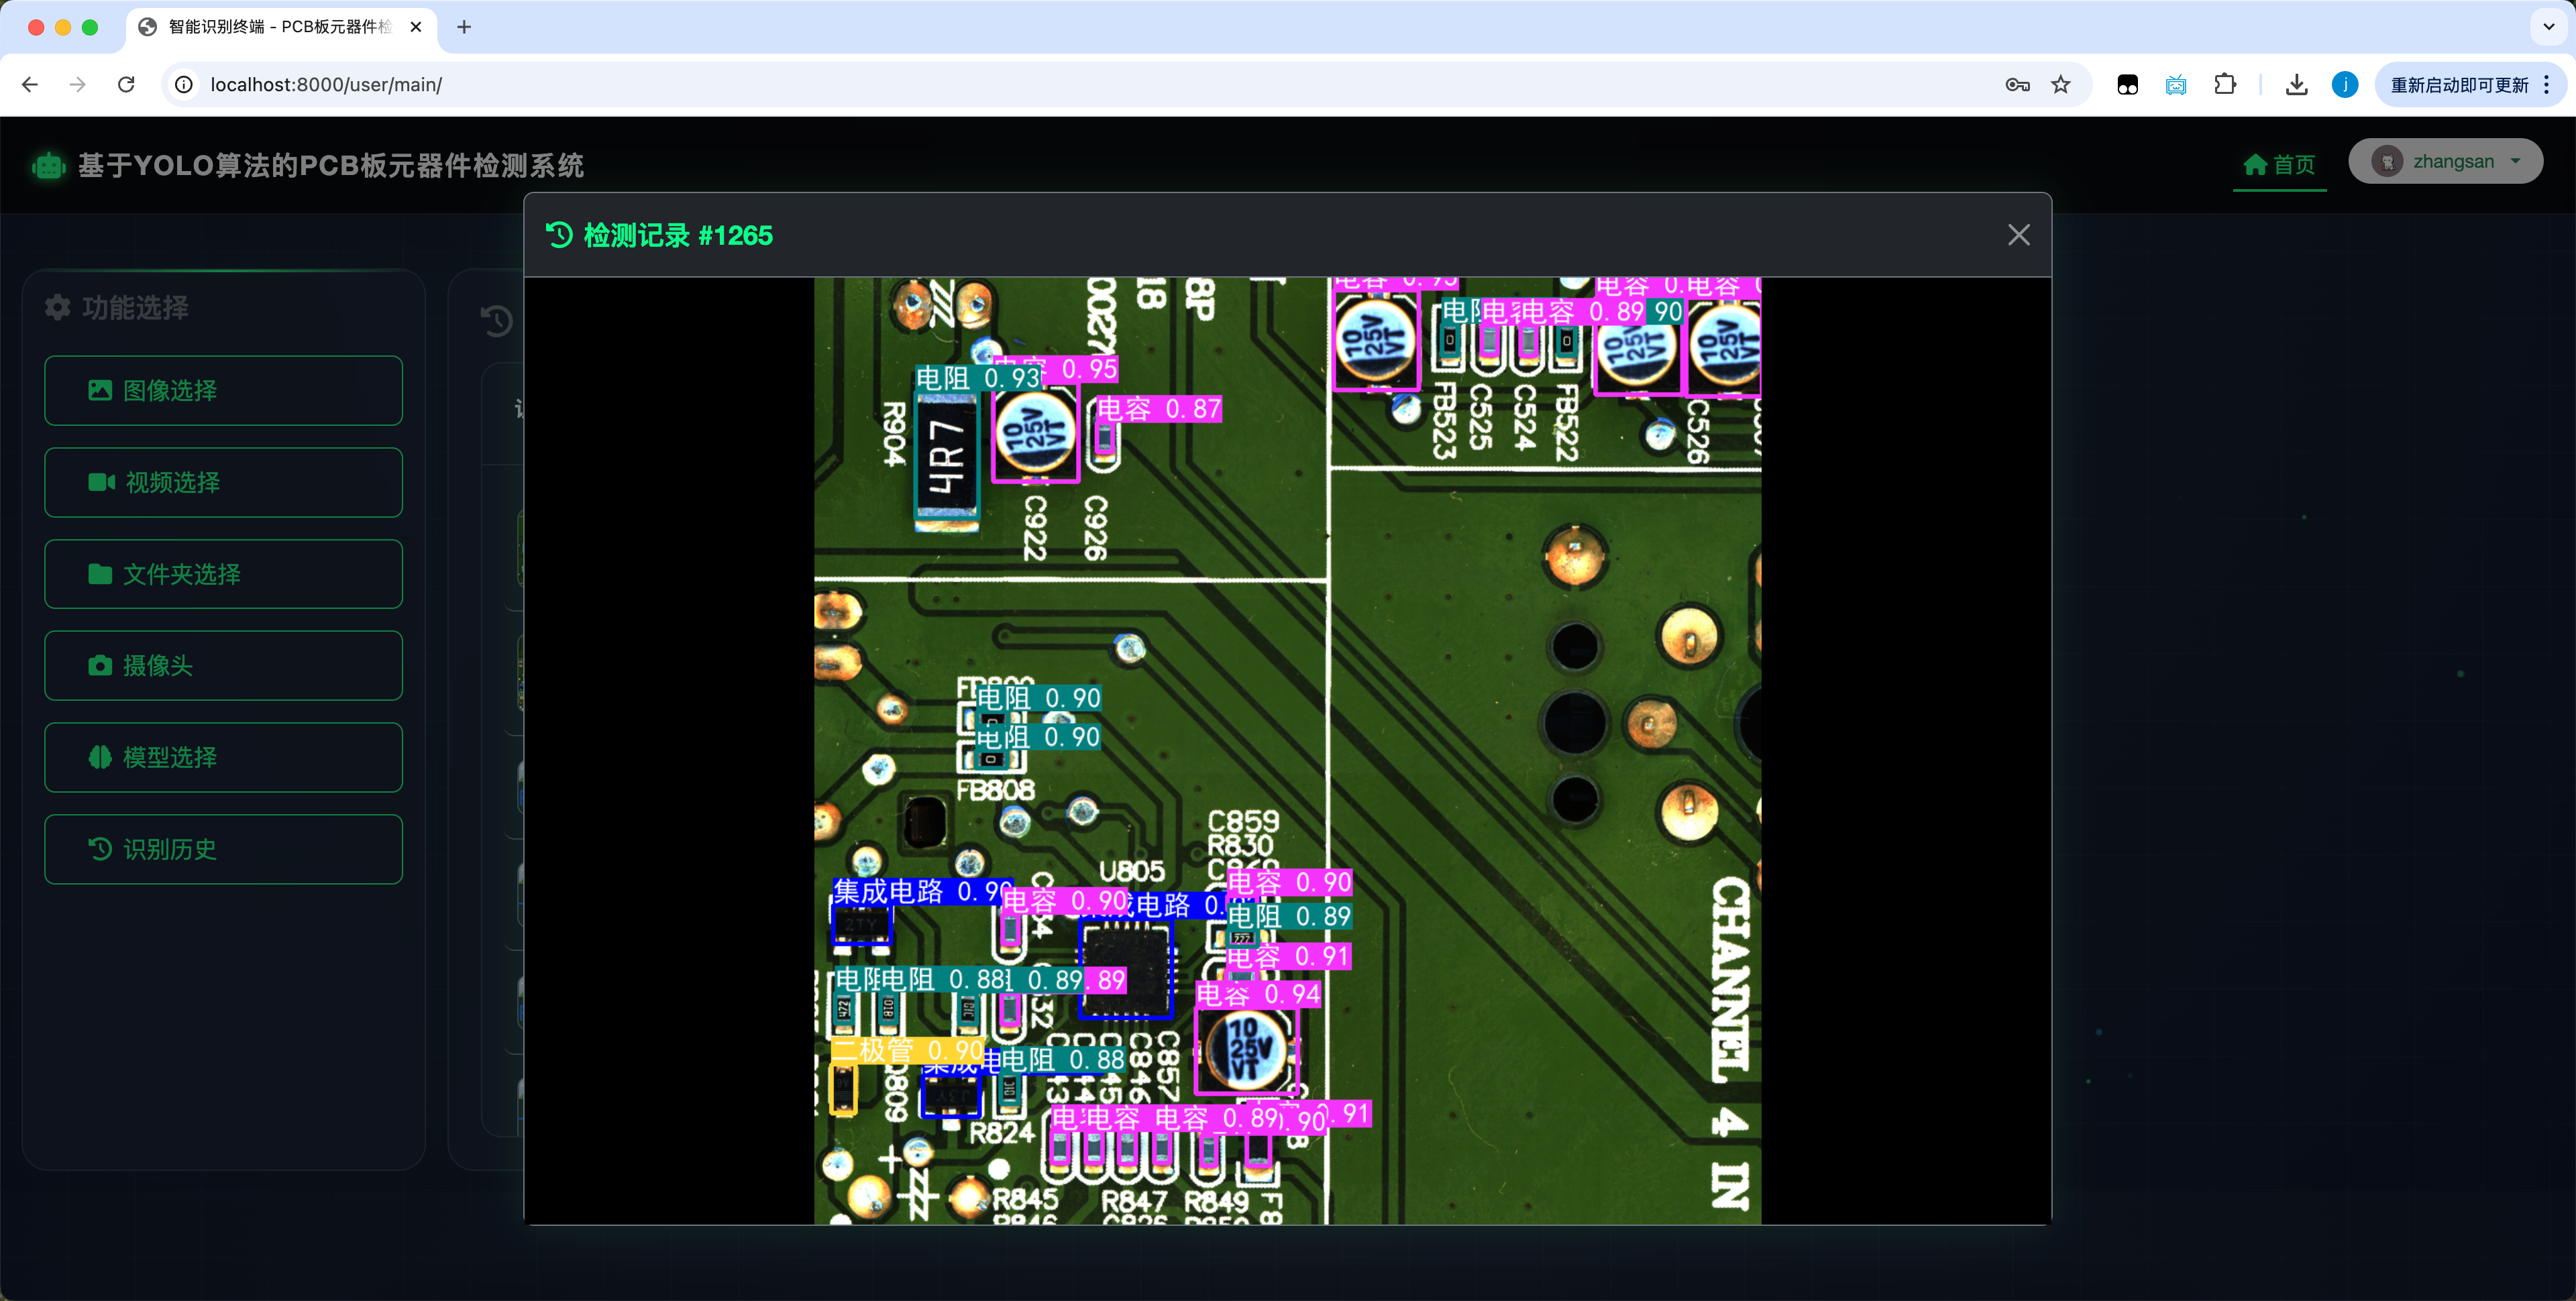2576x1301 pixels.
Task: Click the browser back arrow
Action: click(x=30, y=85)
